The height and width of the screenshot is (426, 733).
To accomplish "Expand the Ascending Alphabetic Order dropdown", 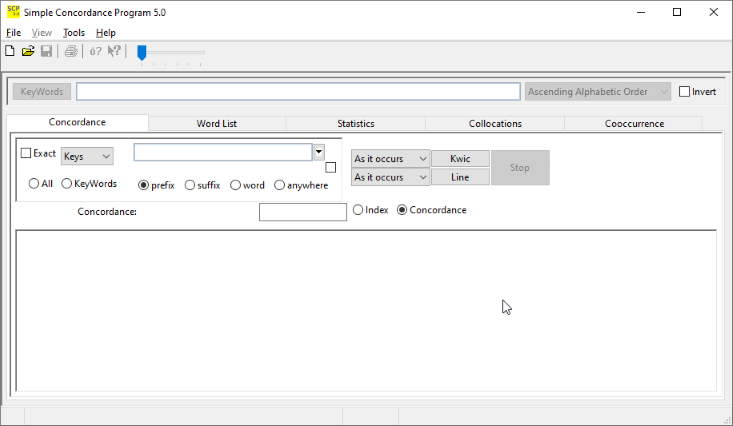I will coord(598,91).
